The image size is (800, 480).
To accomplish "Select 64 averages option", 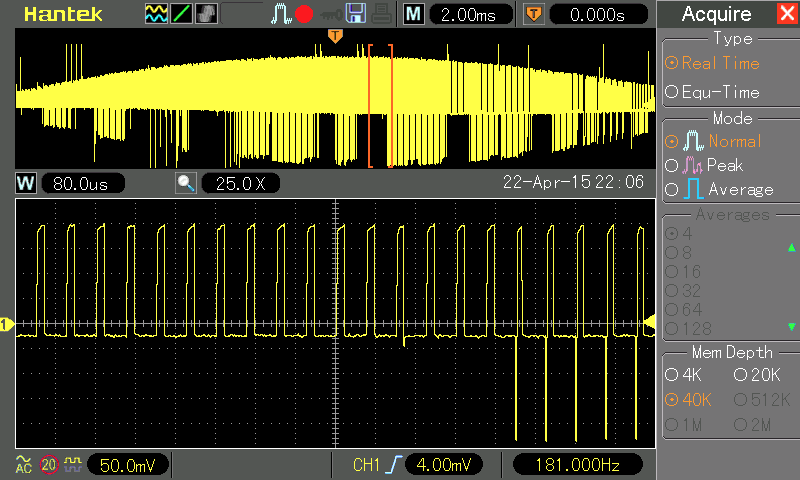I will pyautogui.click(x=683, y=310).
